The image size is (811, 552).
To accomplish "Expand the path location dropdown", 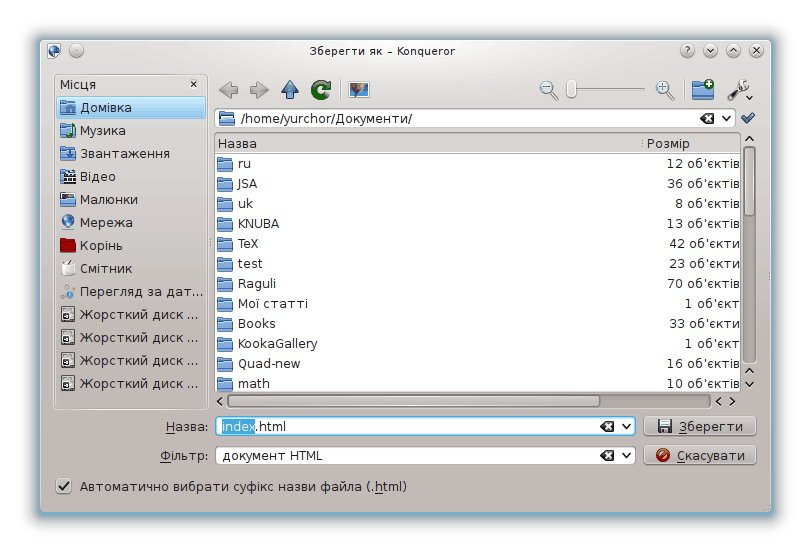I will (x=727, y=119).
